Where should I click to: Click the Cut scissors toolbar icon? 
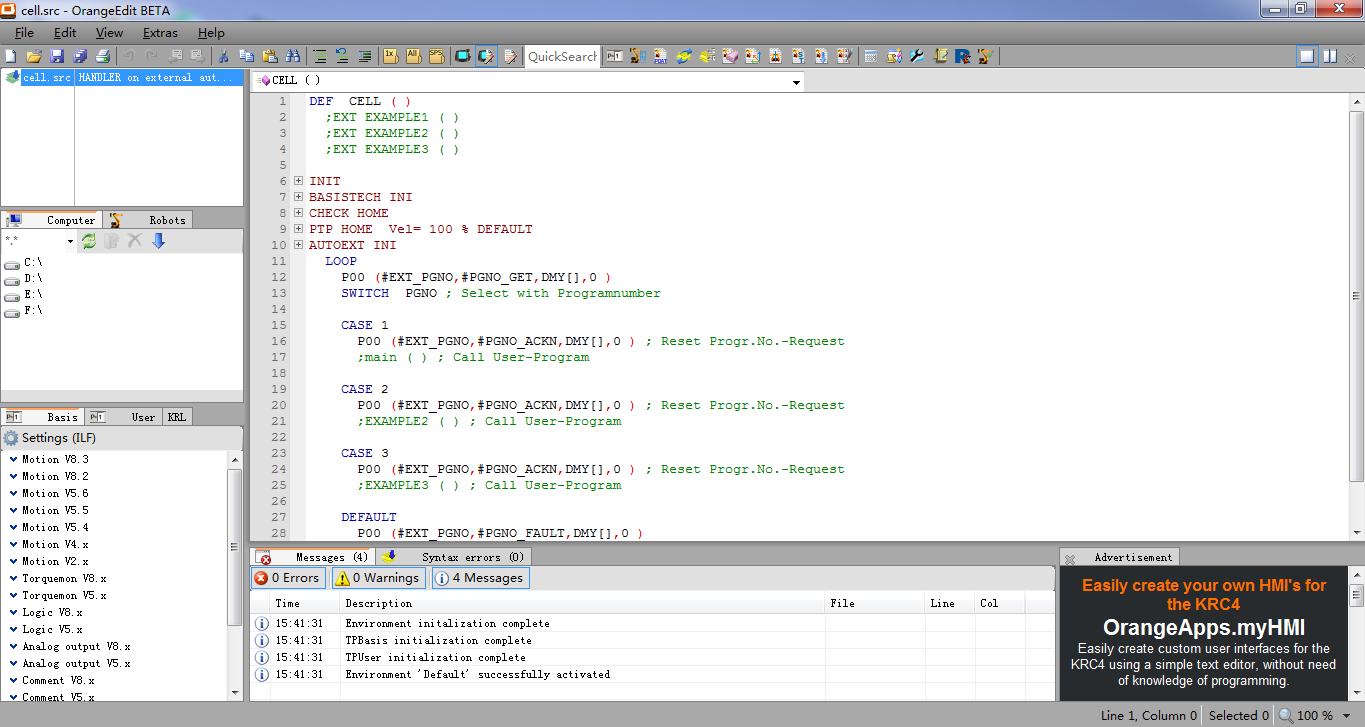(x=224, y=57)
